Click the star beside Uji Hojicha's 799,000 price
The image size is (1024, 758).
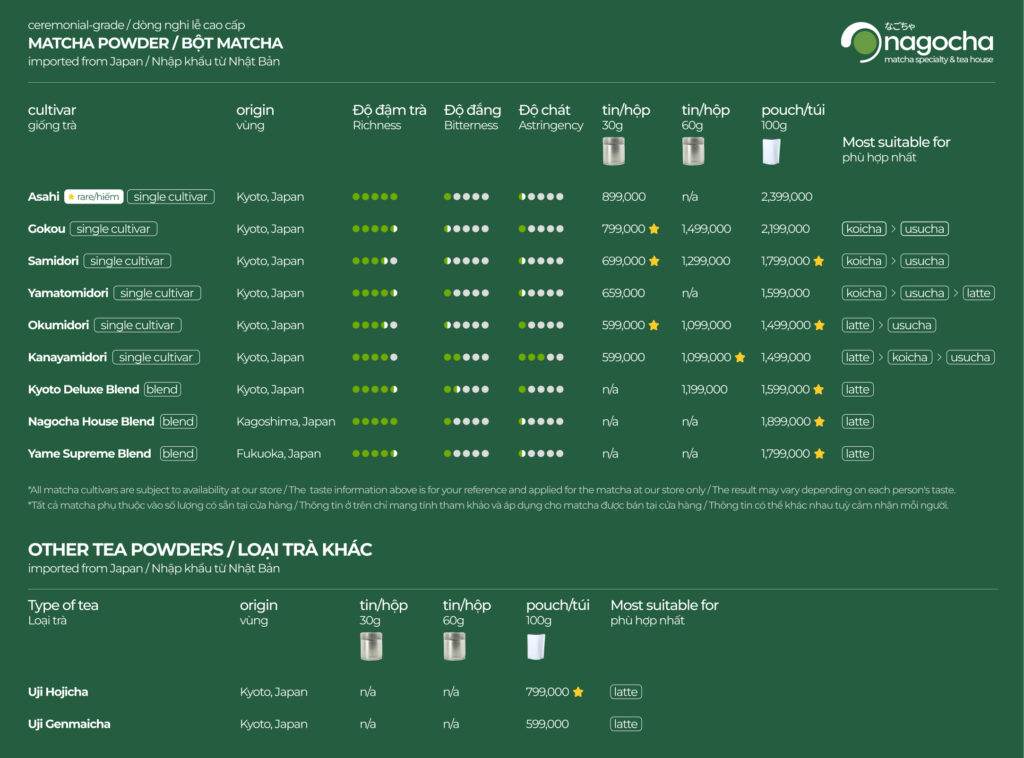point(578,692)
